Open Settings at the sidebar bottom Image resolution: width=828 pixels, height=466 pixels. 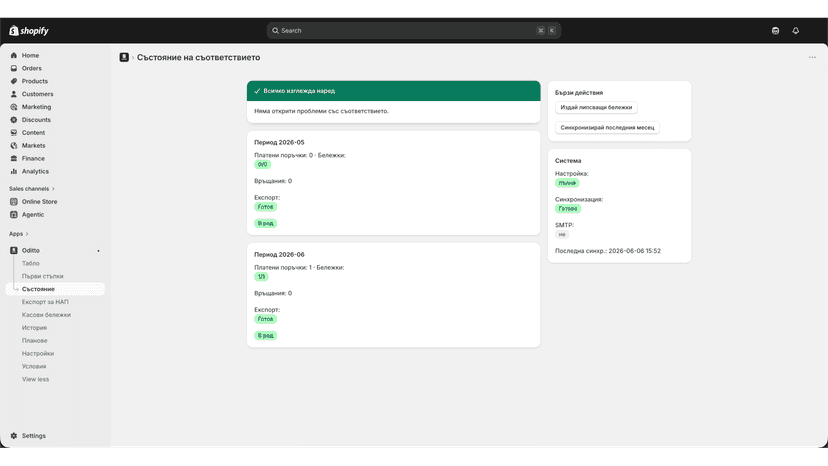(x=33, y=436)
